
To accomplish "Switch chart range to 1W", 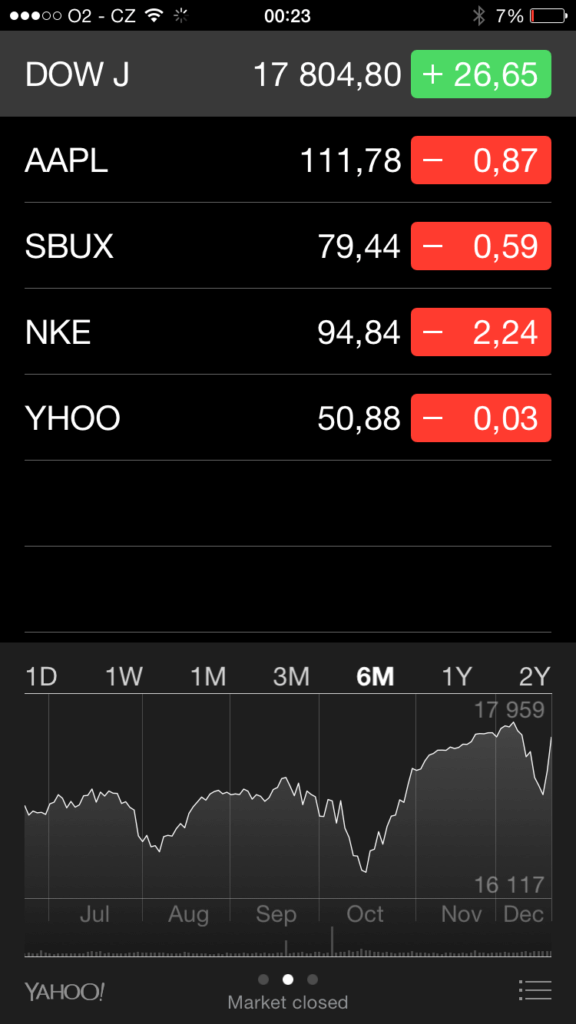I will click(124, 677).
